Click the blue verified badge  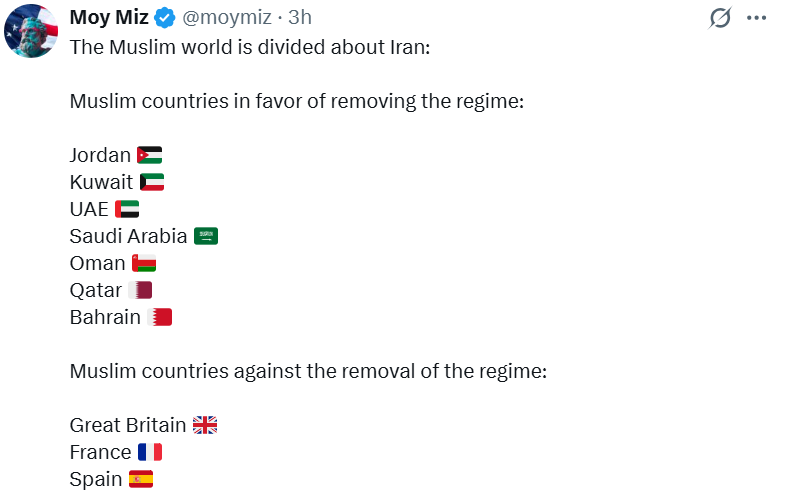click(x=166, y=18)
